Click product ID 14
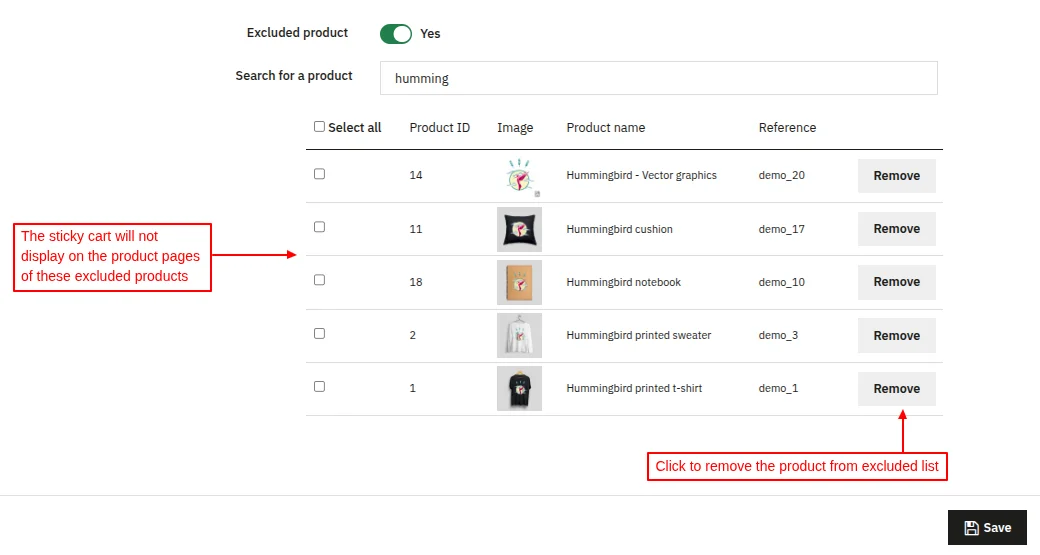 tap(416, 176)
